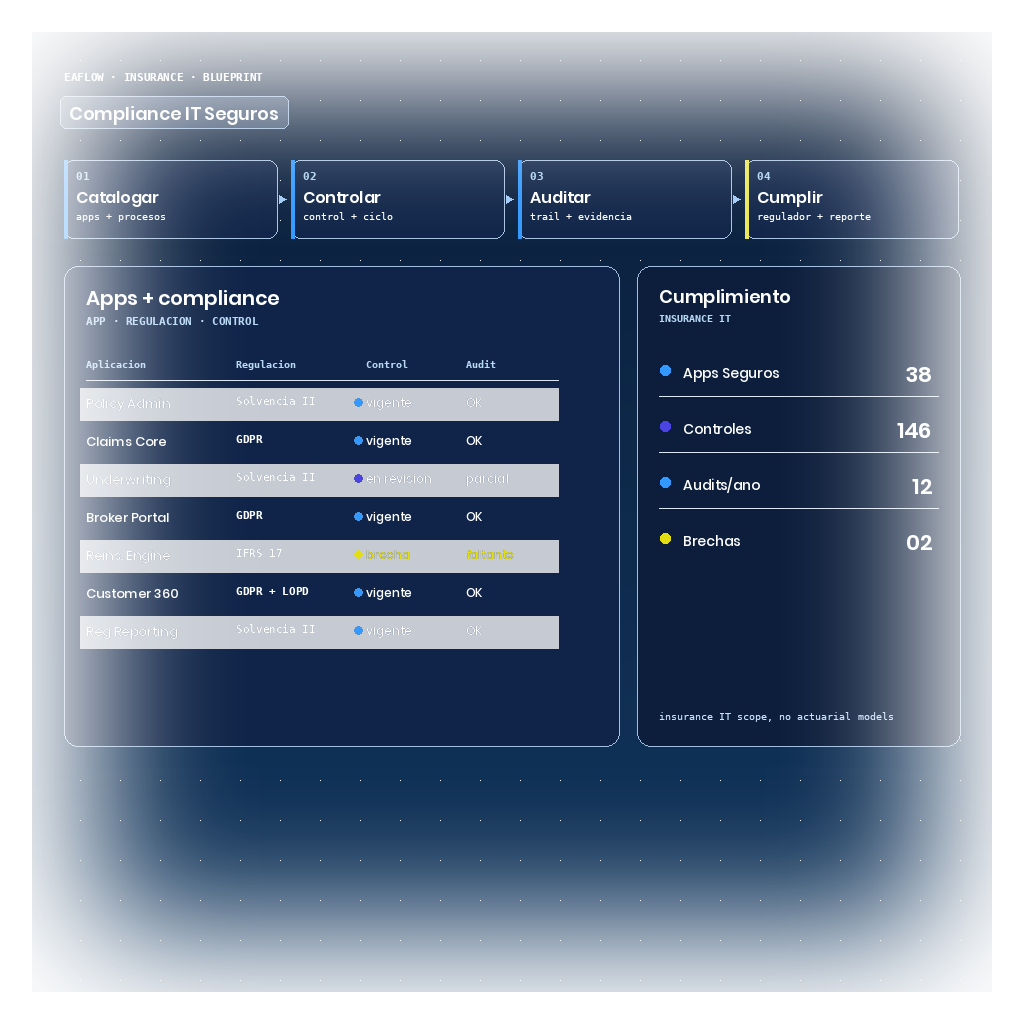Click arrow between Controlar and Auditar
Image resolution: width=1024 pixels, height=1024 pixels.
point(510,199)
